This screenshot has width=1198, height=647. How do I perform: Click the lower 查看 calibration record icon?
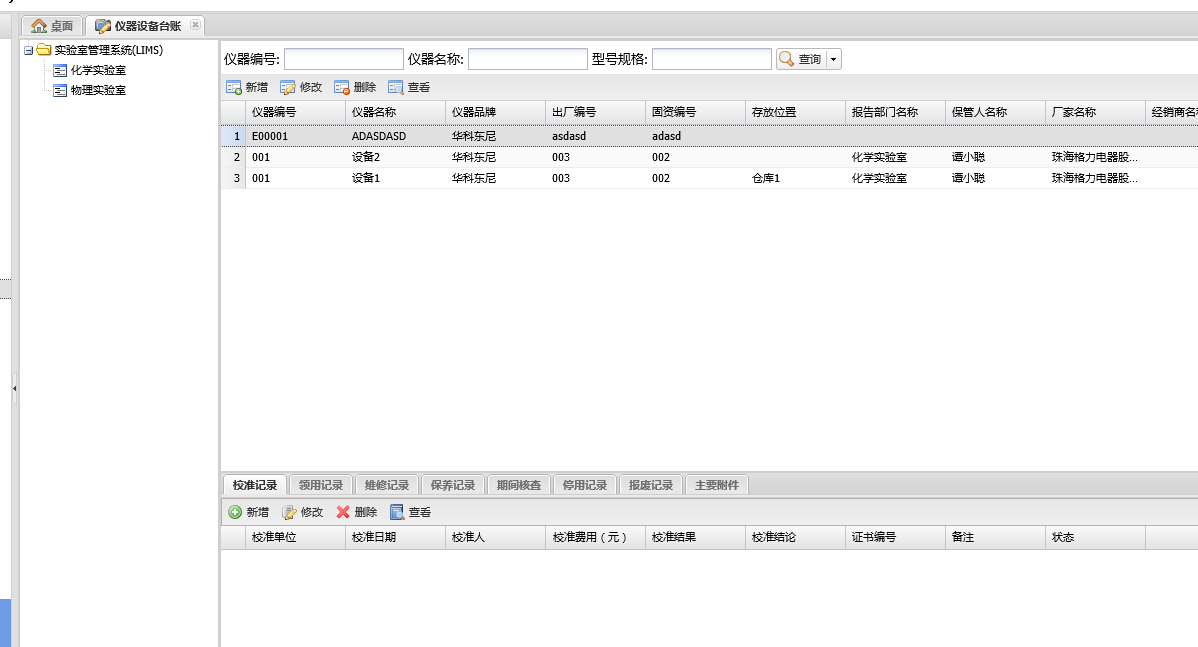397,512
